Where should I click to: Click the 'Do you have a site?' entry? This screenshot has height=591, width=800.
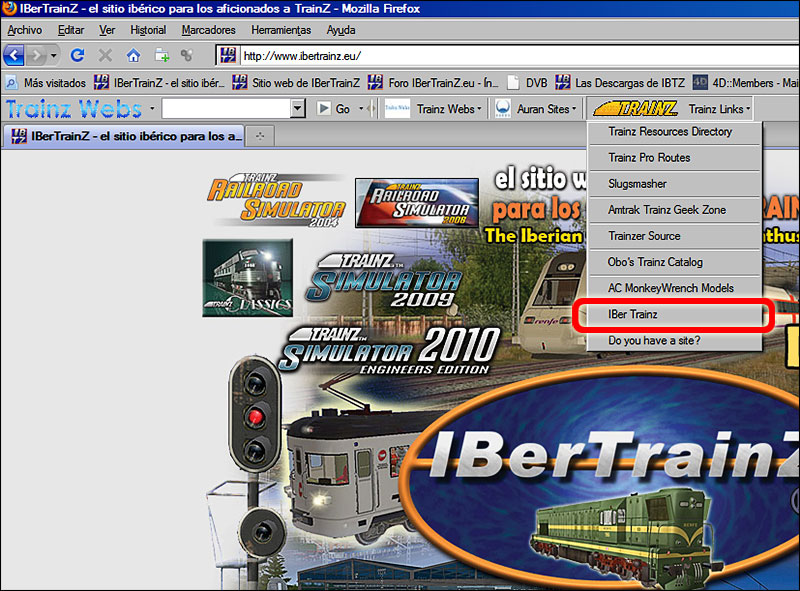[674, 340]
